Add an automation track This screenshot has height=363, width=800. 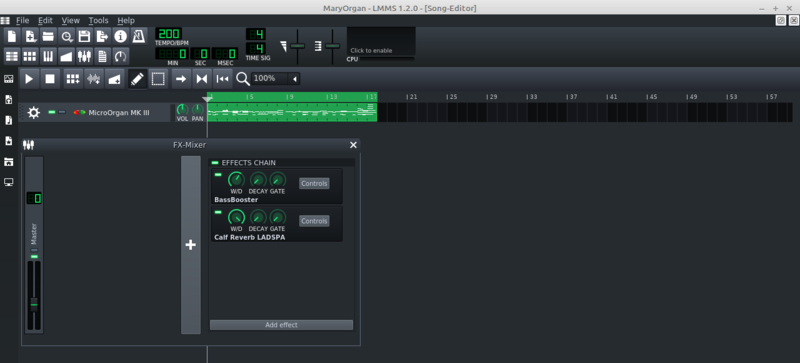[115, 79]
